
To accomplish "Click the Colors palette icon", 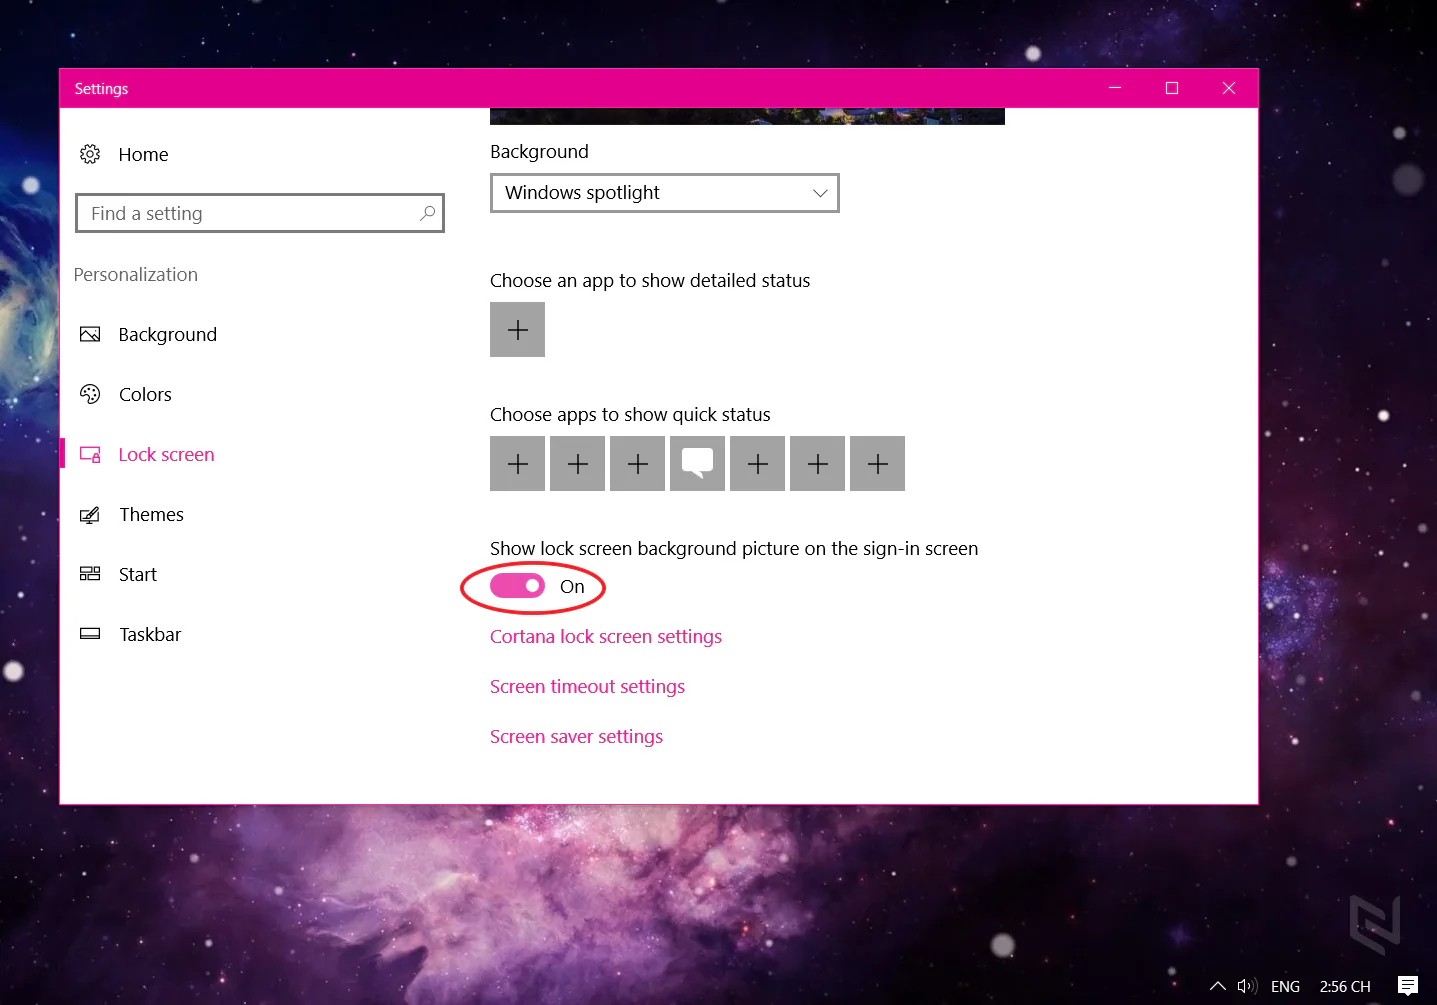I will click(x=90, y=394).
